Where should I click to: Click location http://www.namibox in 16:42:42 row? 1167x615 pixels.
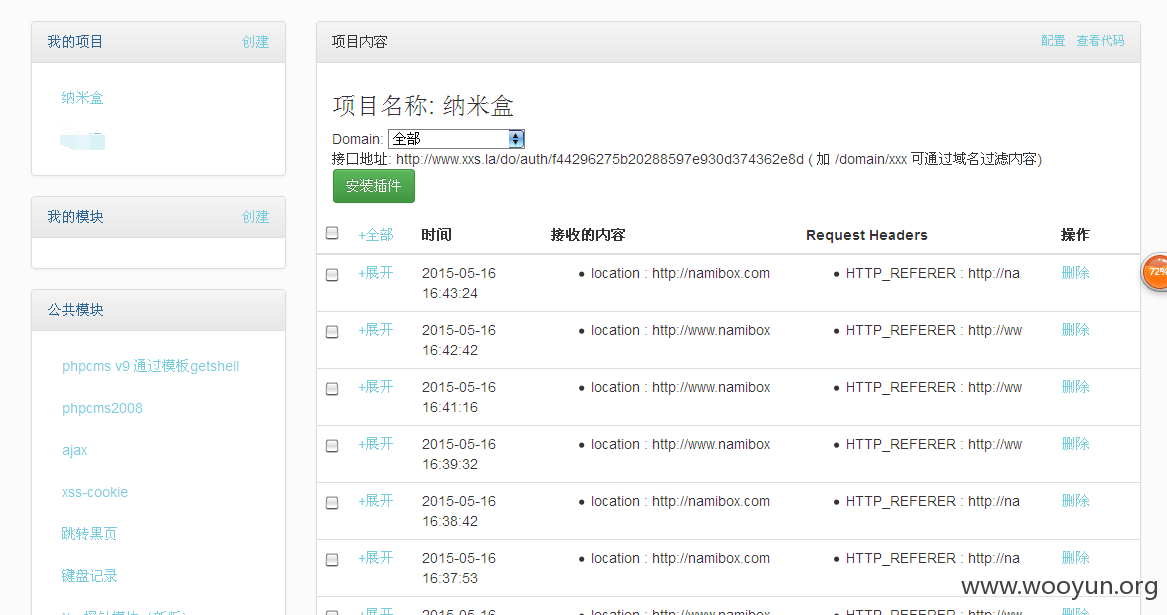click(680, 330)
